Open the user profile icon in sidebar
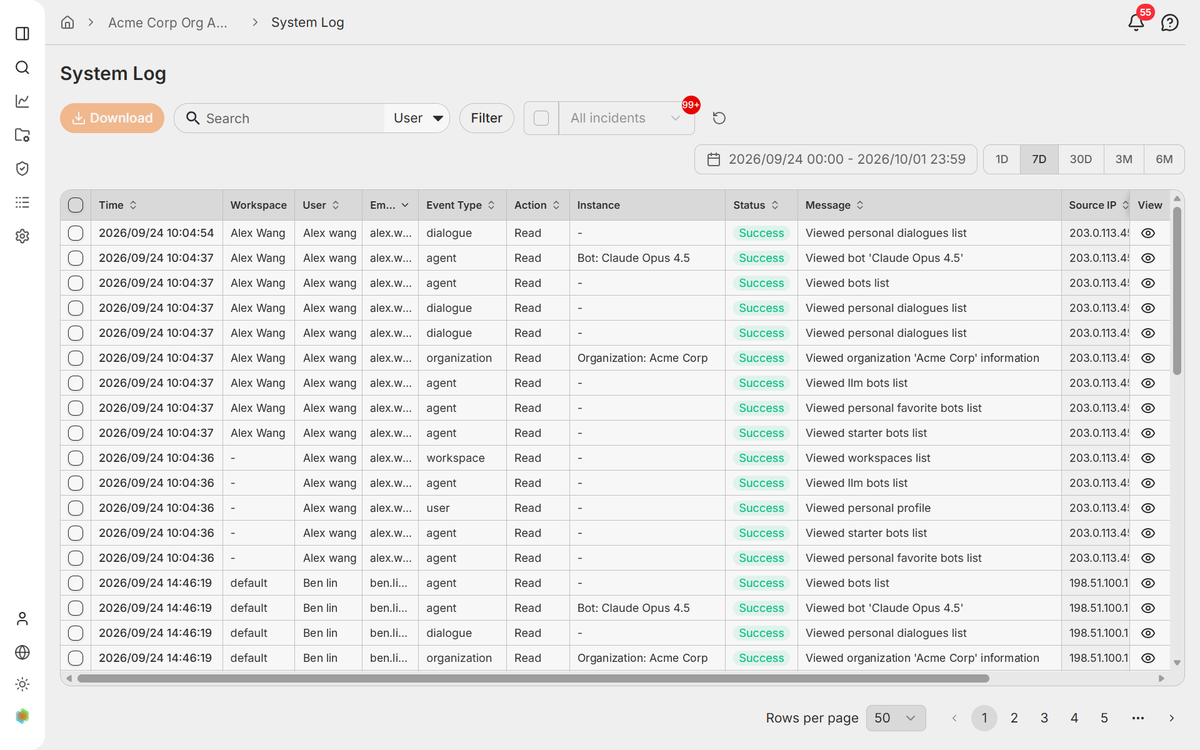This screenshot has height=750, width=1200. coord(22,619)
